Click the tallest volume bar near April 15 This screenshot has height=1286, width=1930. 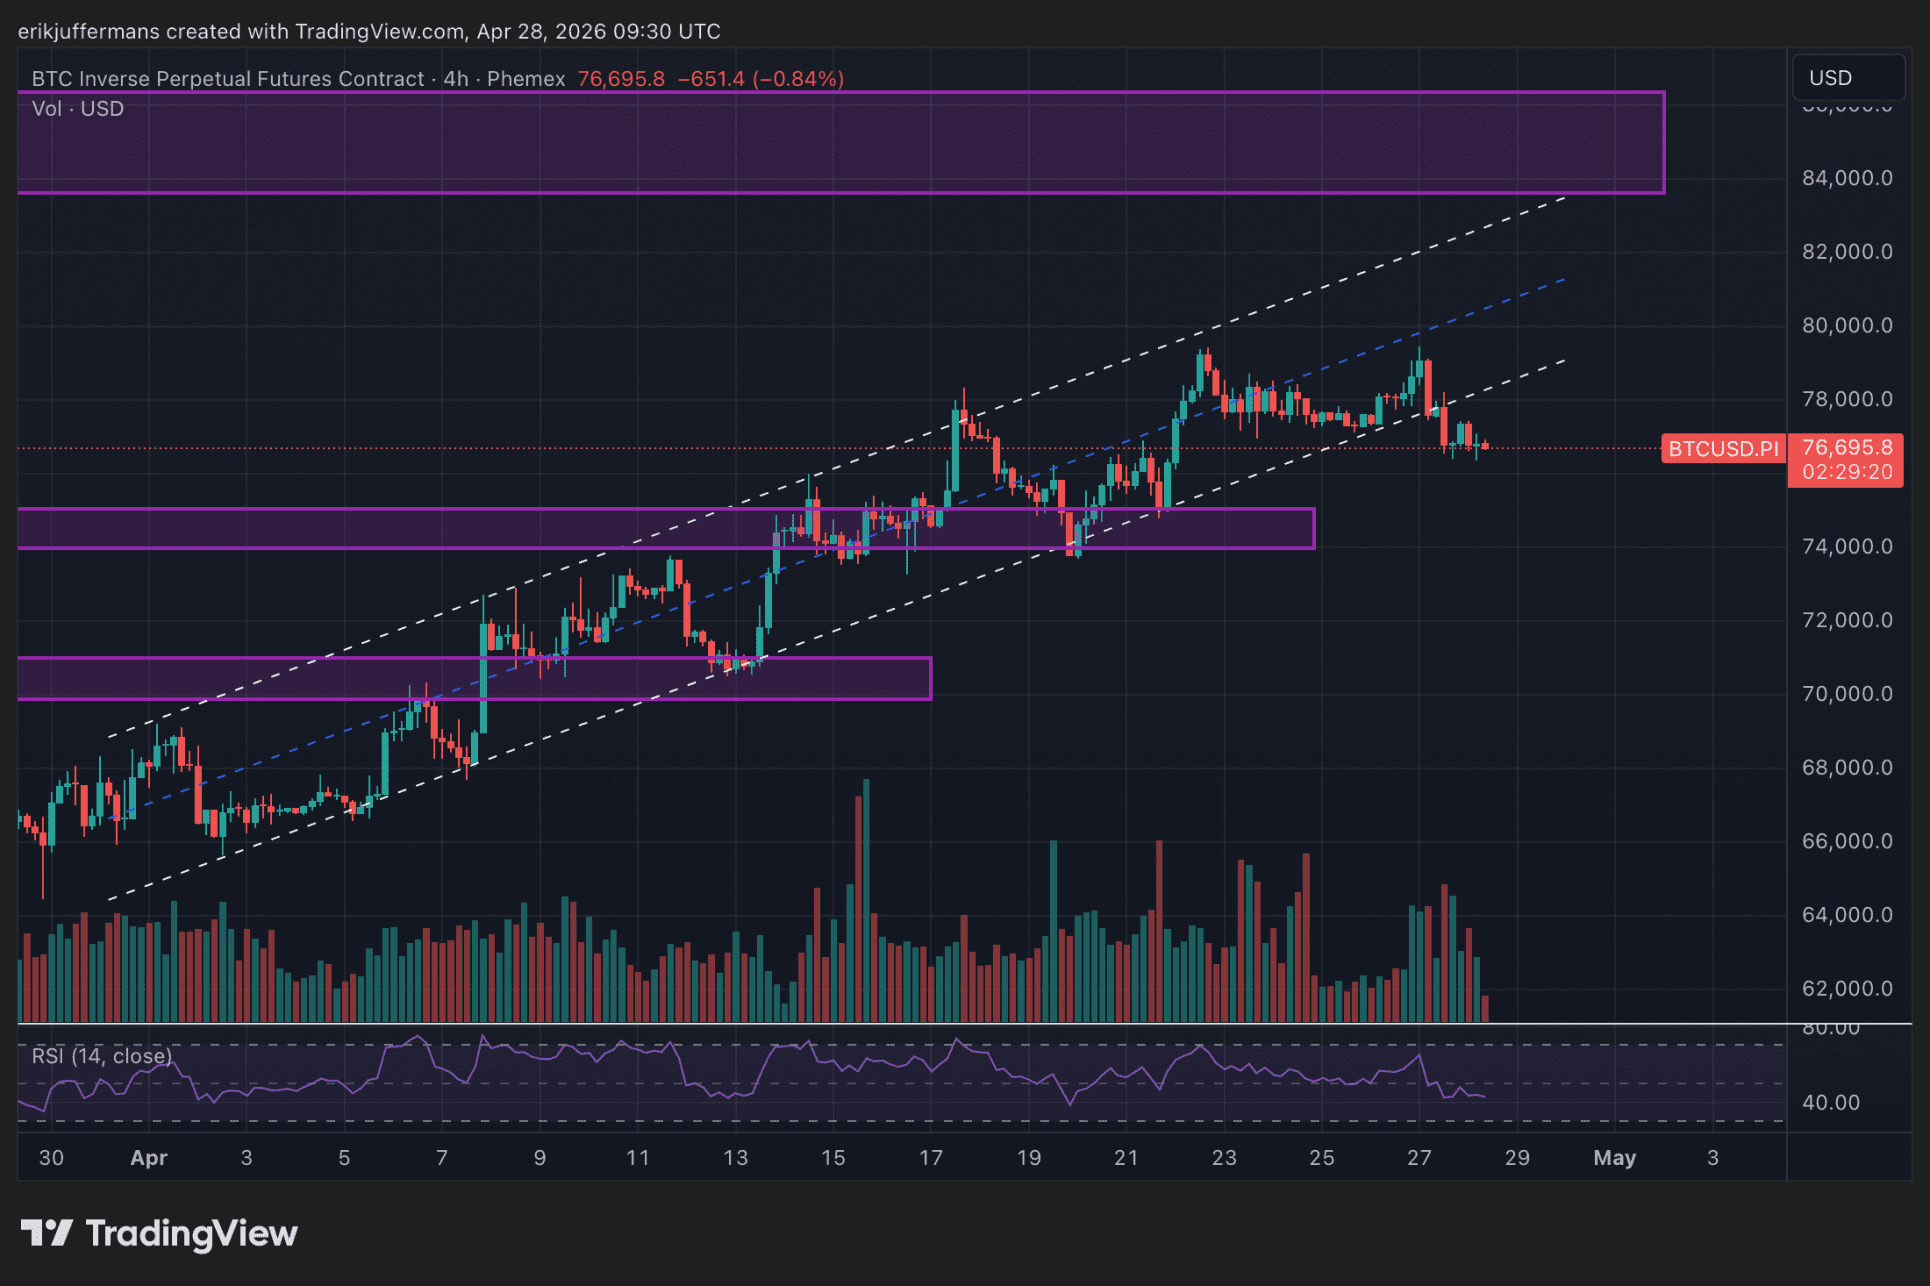(x=866, y=900)
